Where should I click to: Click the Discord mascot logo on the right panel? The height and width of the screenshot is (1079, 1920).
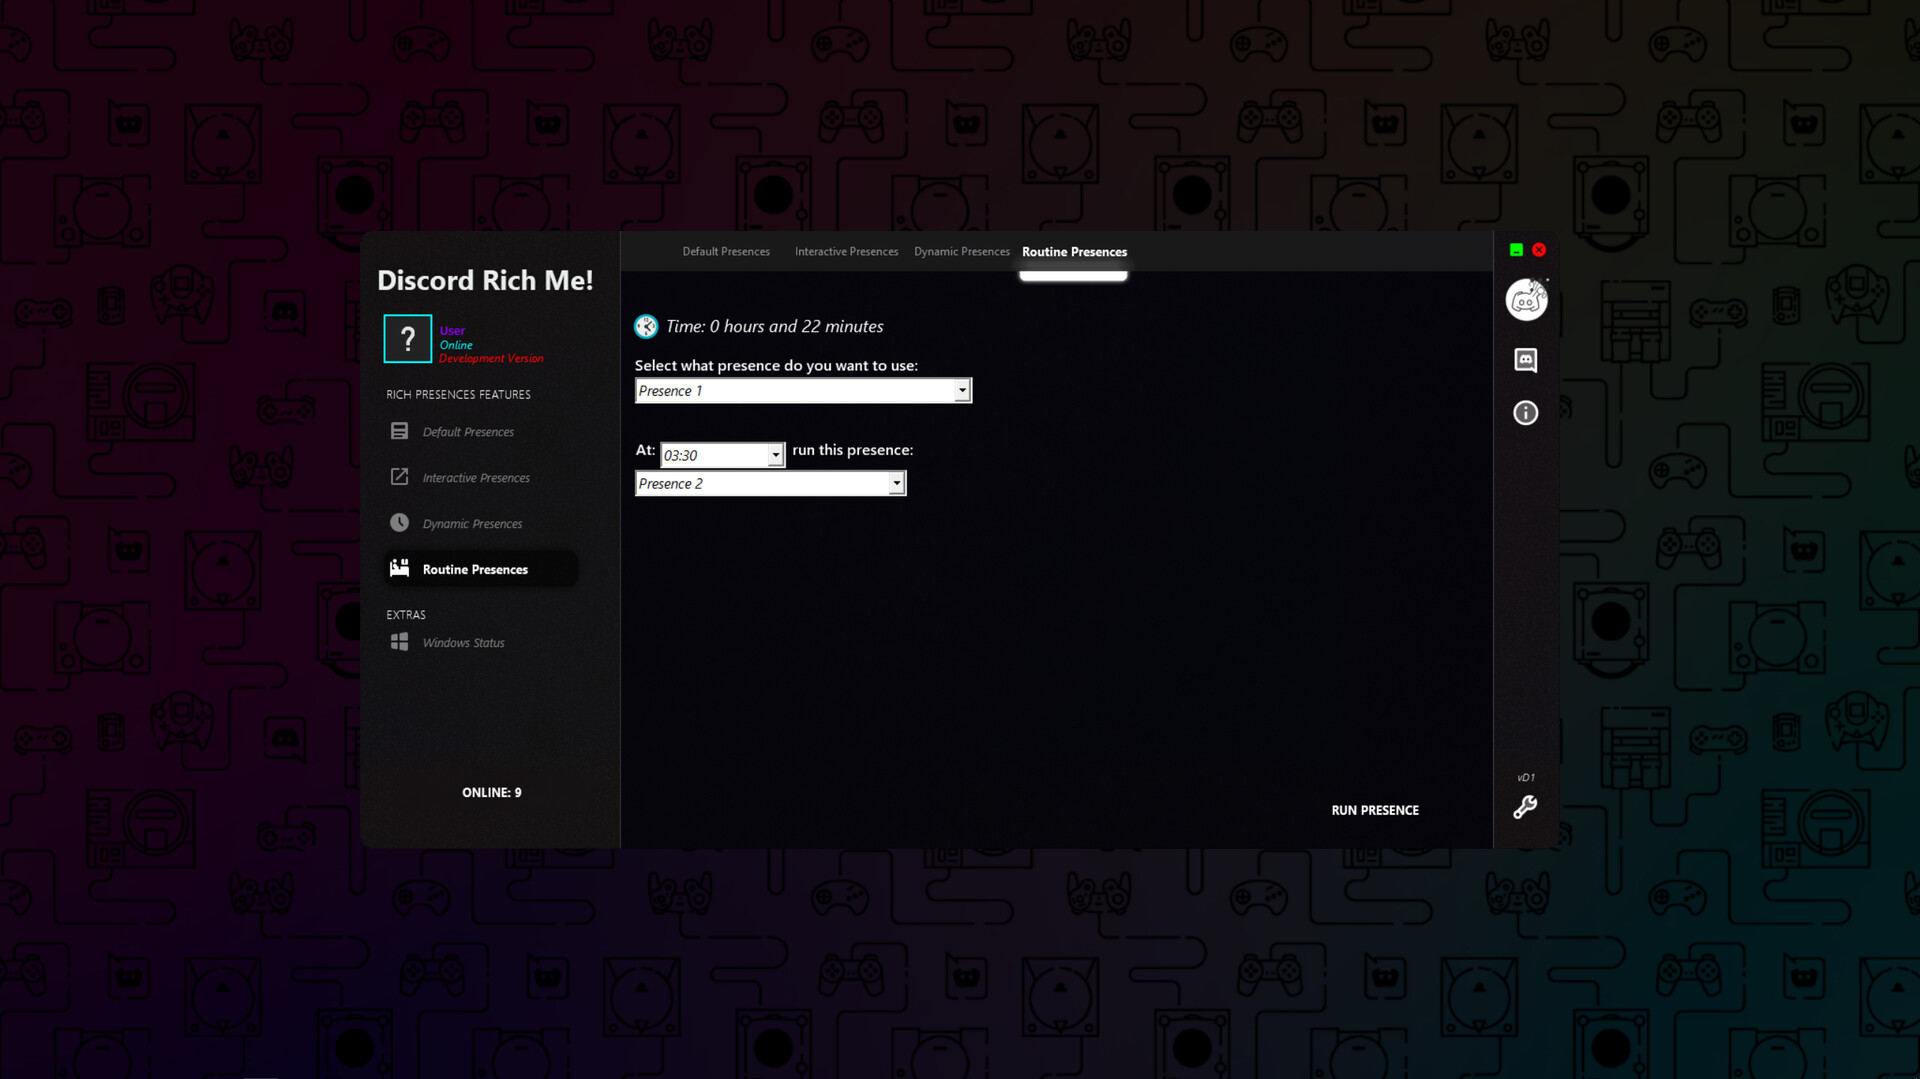pyautogui.click(x=1527, y=299)
